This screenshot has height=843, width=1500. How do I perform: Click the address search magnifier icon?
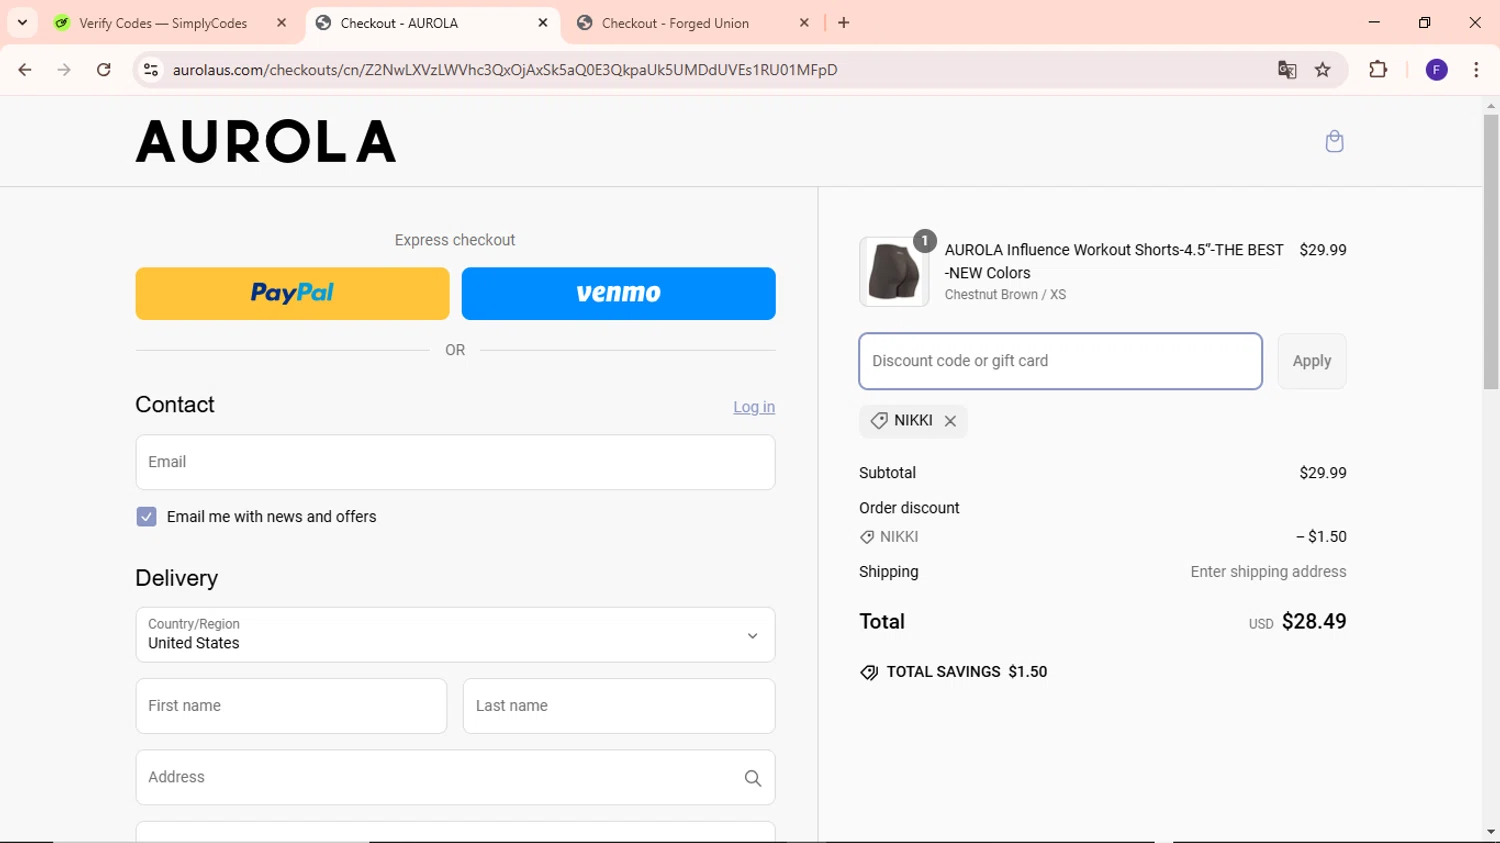pyautogui.click(x=752, y=778)
